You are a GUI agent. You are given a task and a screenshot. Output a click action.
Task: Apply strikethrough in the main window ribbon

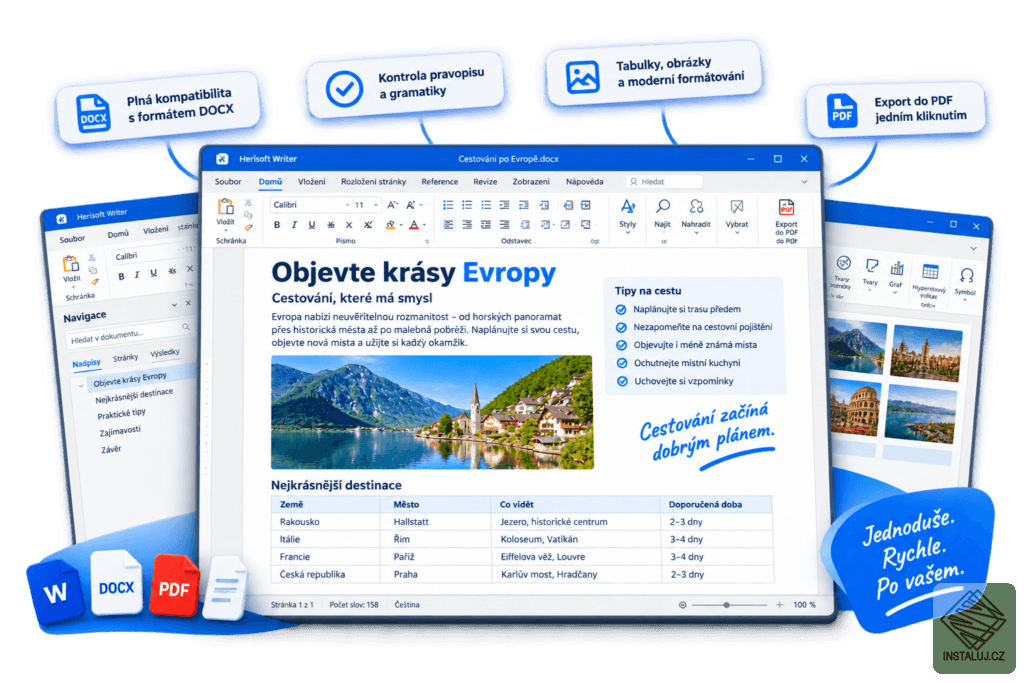click(x=330, y=225)
